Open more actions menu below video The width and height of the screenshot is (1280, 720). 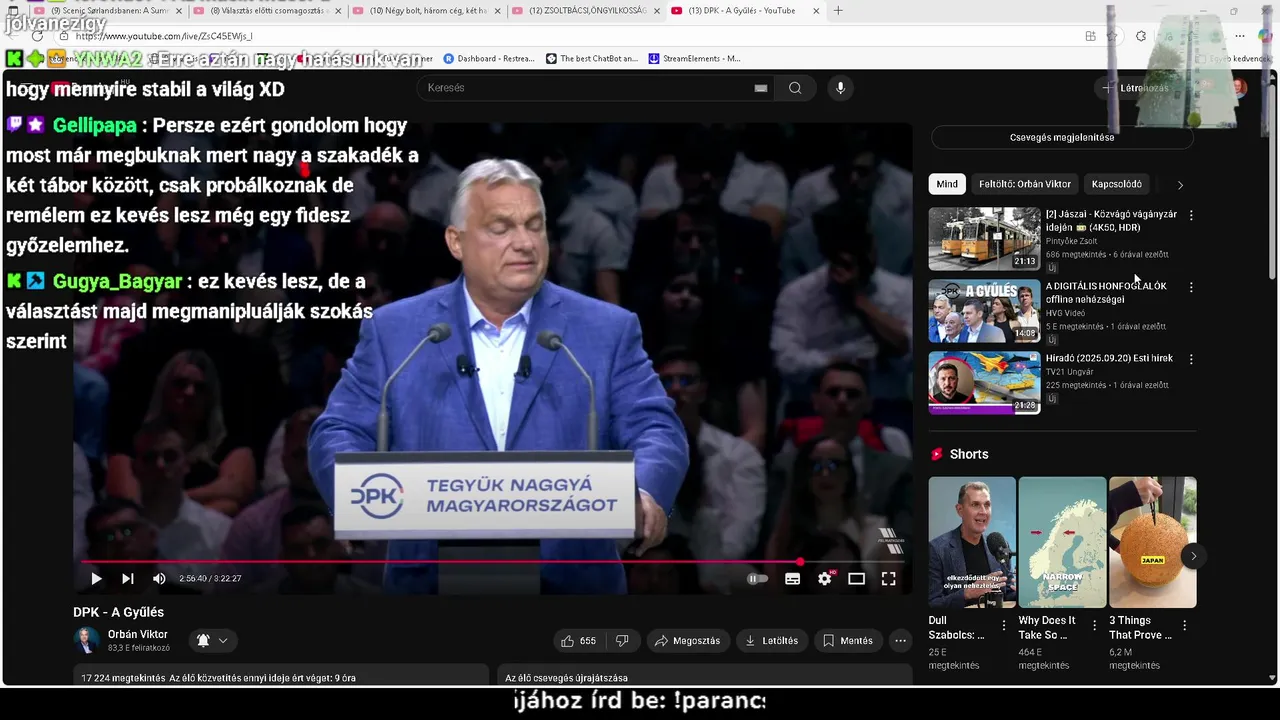pos(901,641)
